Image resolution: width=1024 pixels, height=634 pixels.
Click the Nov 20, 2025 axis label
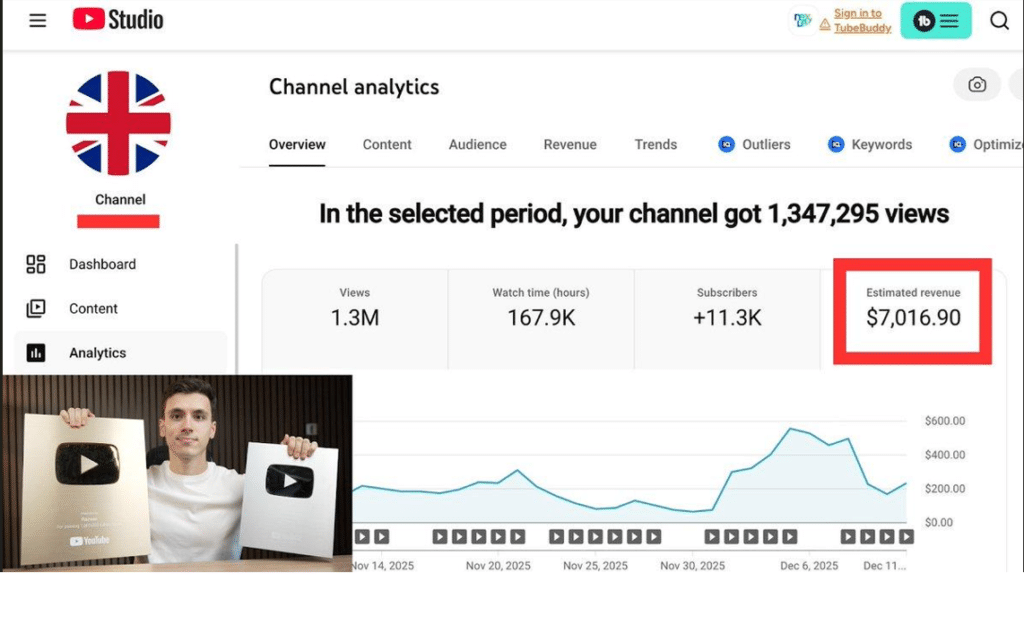pos(498,565)
